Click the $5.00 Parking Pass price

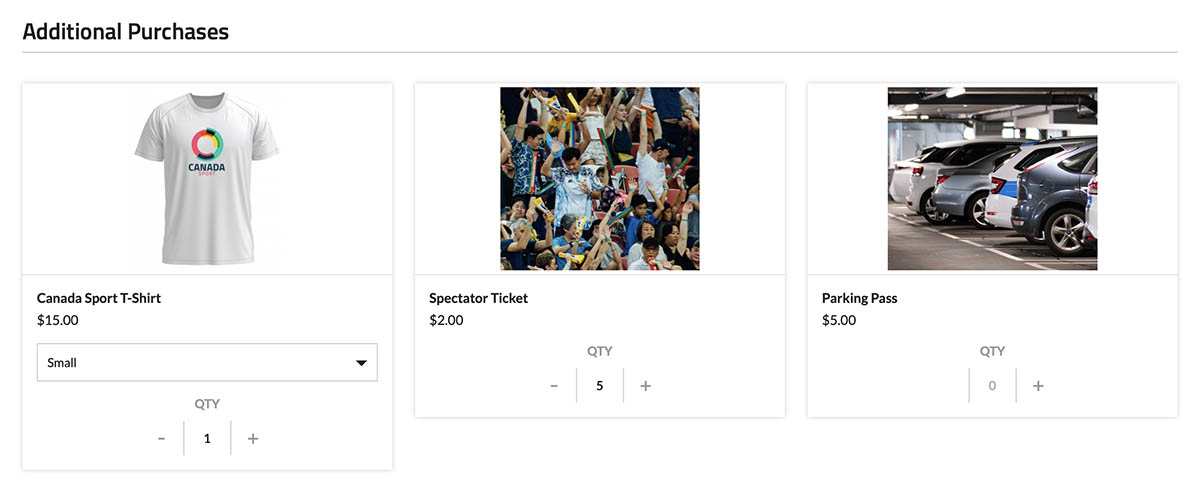pyautogui.click(x=839, y=321)
